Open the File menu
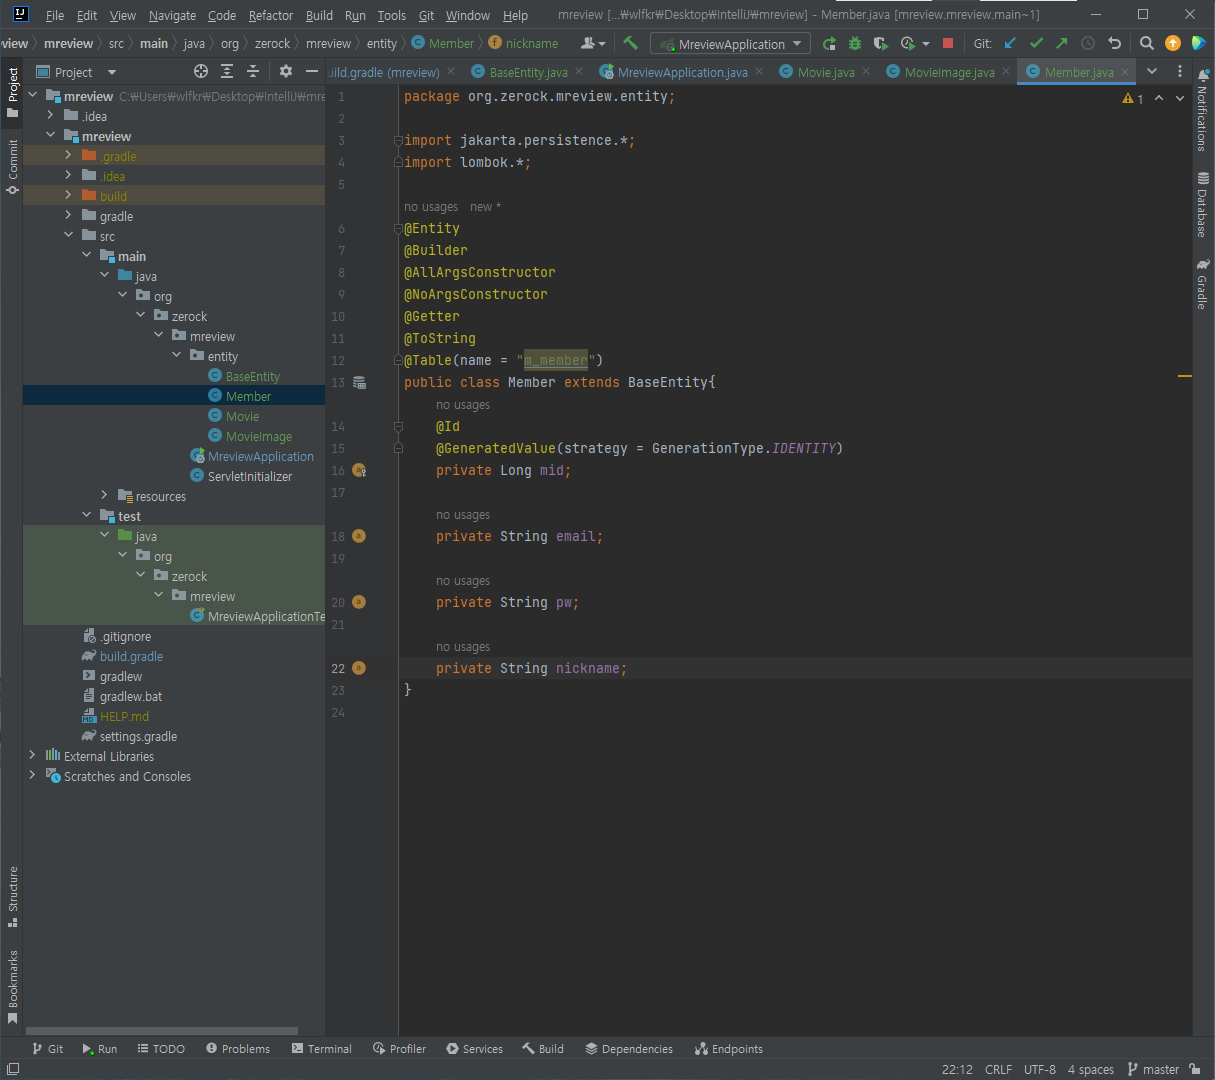Screen dimensions: 1215x1080 tap(55, 15)
